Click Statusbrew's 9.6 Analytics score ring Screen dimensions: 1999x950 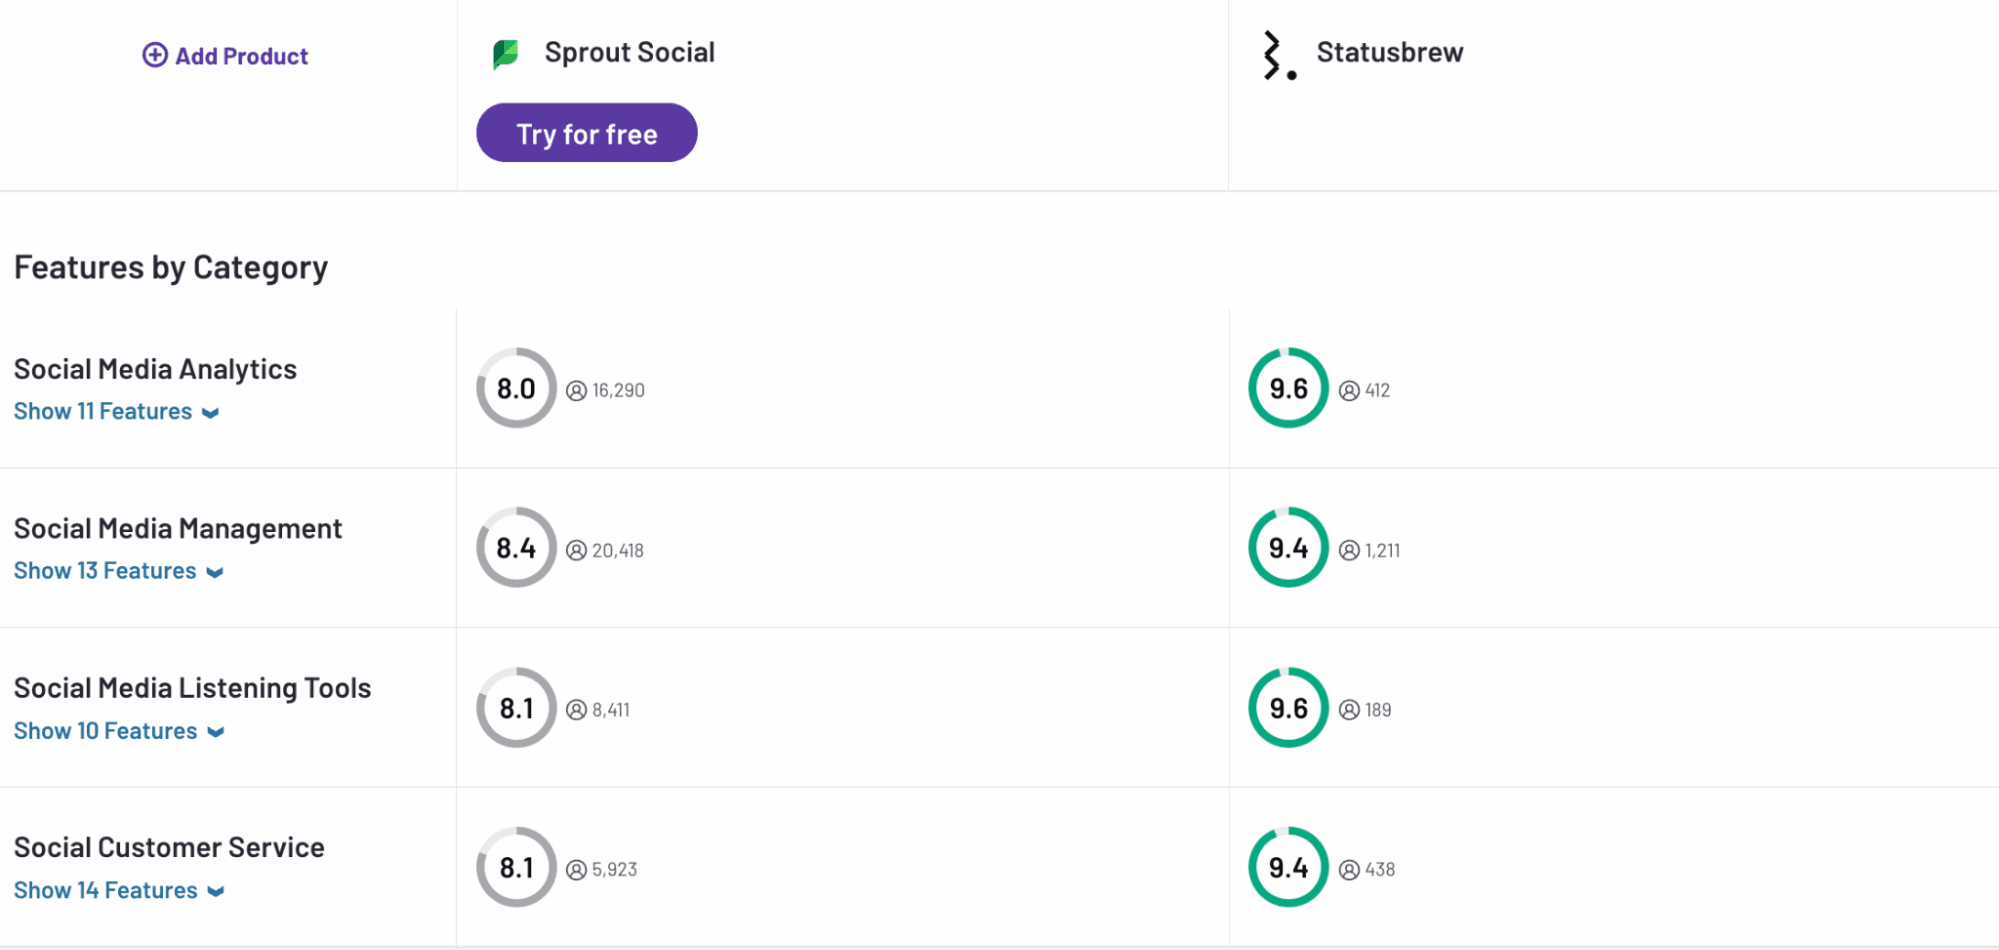pos(1288,388)
